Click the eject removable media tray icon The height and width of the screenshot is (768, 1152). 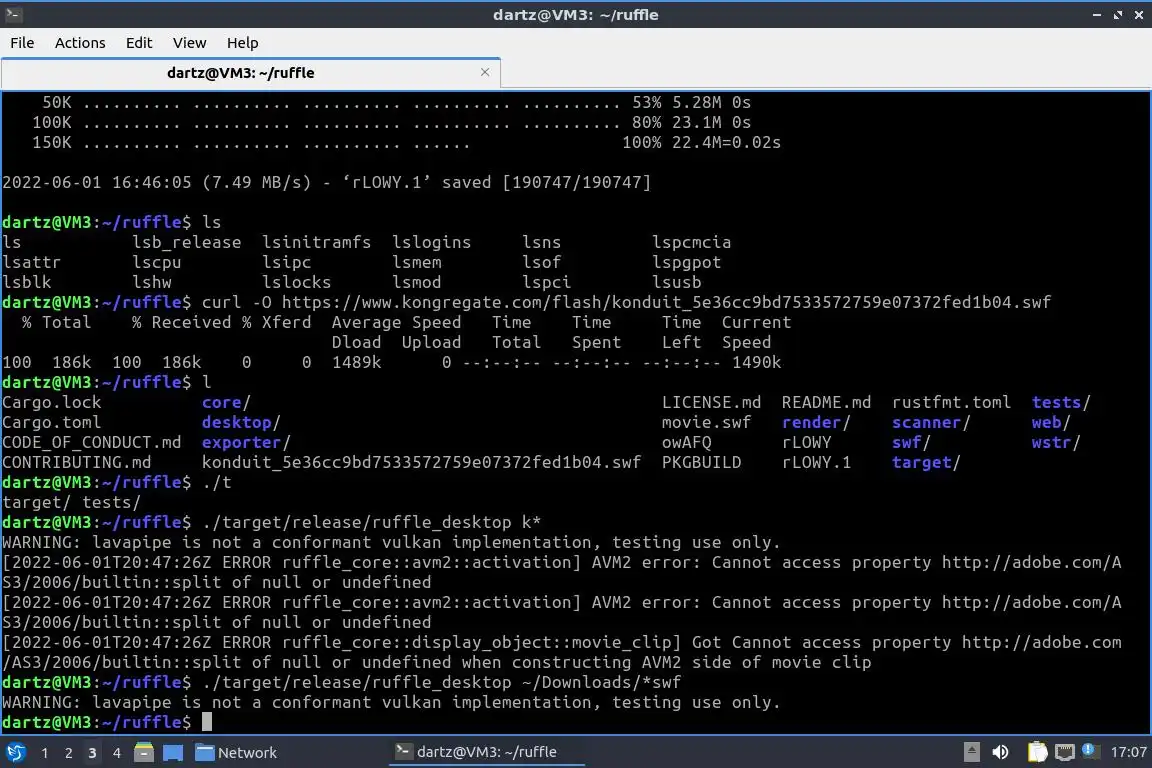(x=971, y=752)
